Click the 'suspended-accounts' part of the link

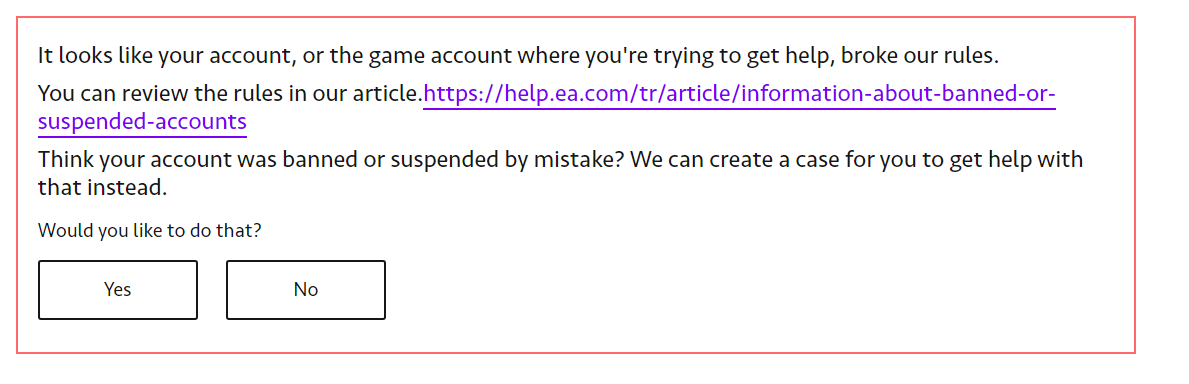click(x=143, y=121)
